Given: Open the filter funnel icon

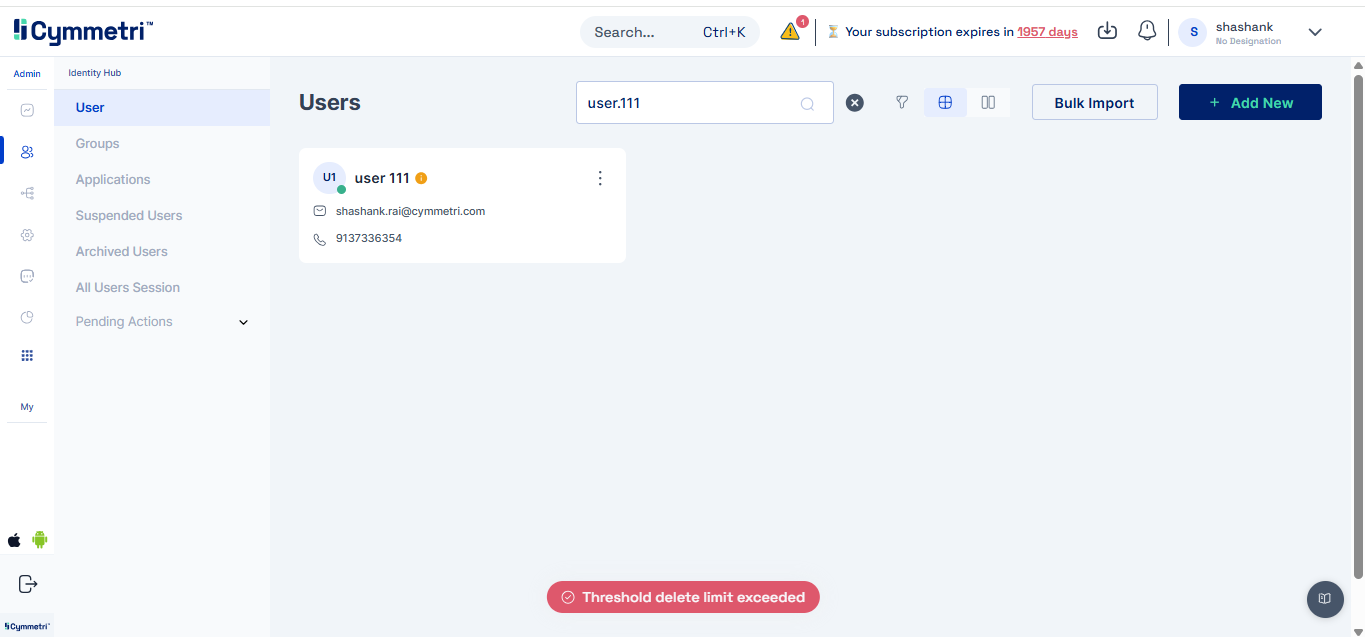Looking at the screenshot, I should click(902, 102).
